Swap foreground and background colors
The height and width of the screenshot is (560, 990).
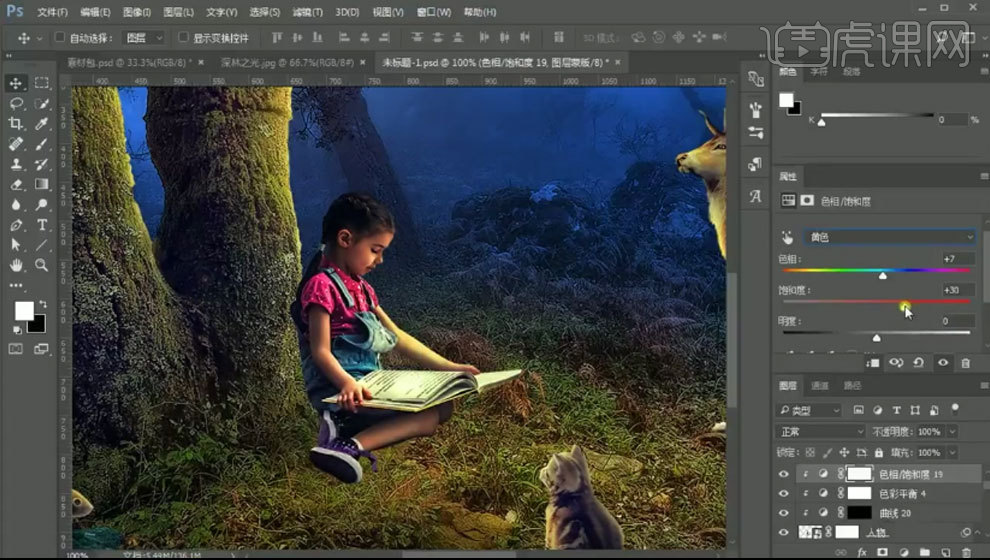(x=43, y=304)
